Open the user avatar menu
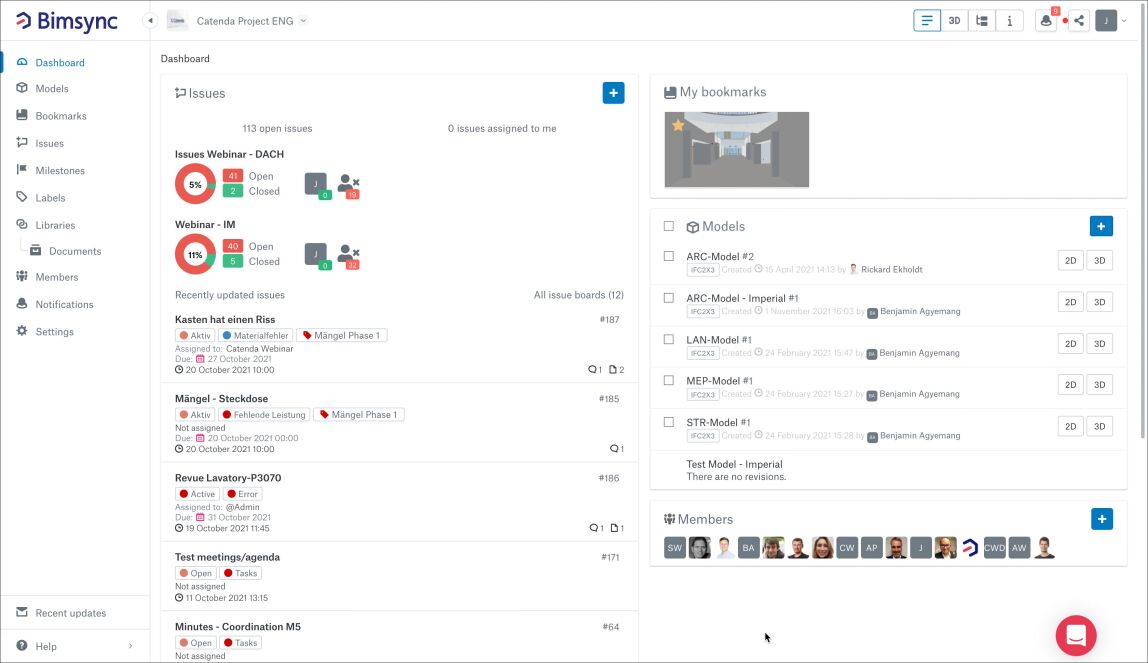The image size is (1148, 663). click(x=1106, y=20)
